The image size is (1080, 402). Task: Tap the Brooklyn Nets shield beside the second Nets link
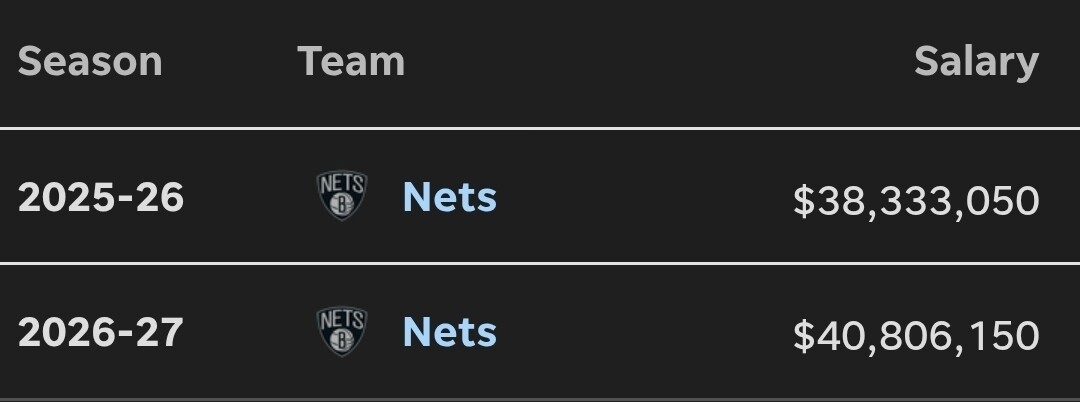click(x=342, y=331)
